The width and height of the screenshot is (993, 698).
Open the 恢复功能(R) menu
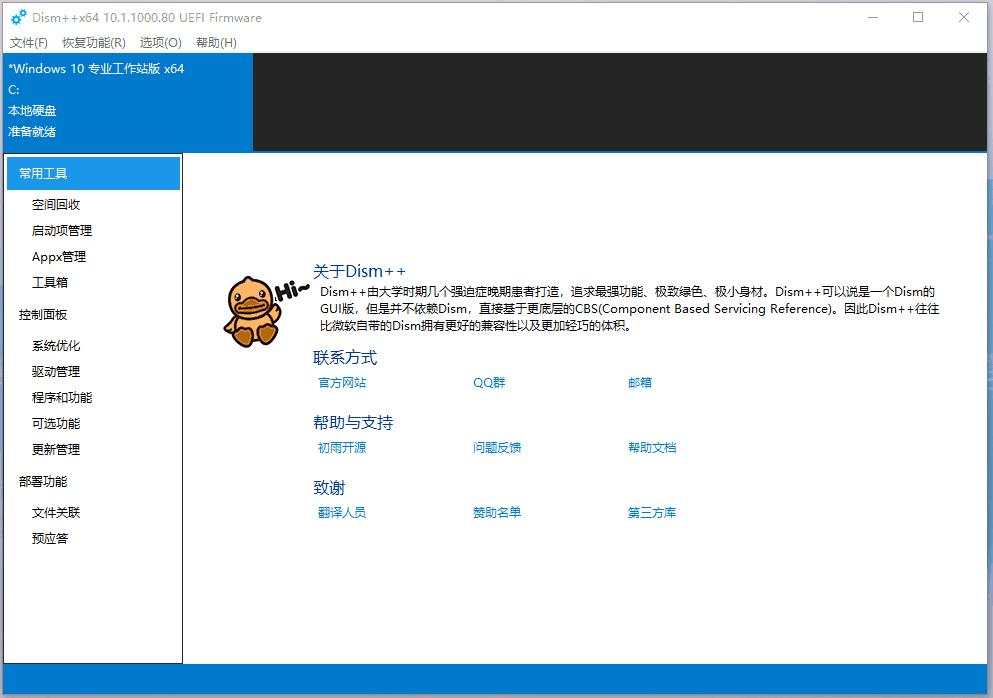[x=94, y=42]
